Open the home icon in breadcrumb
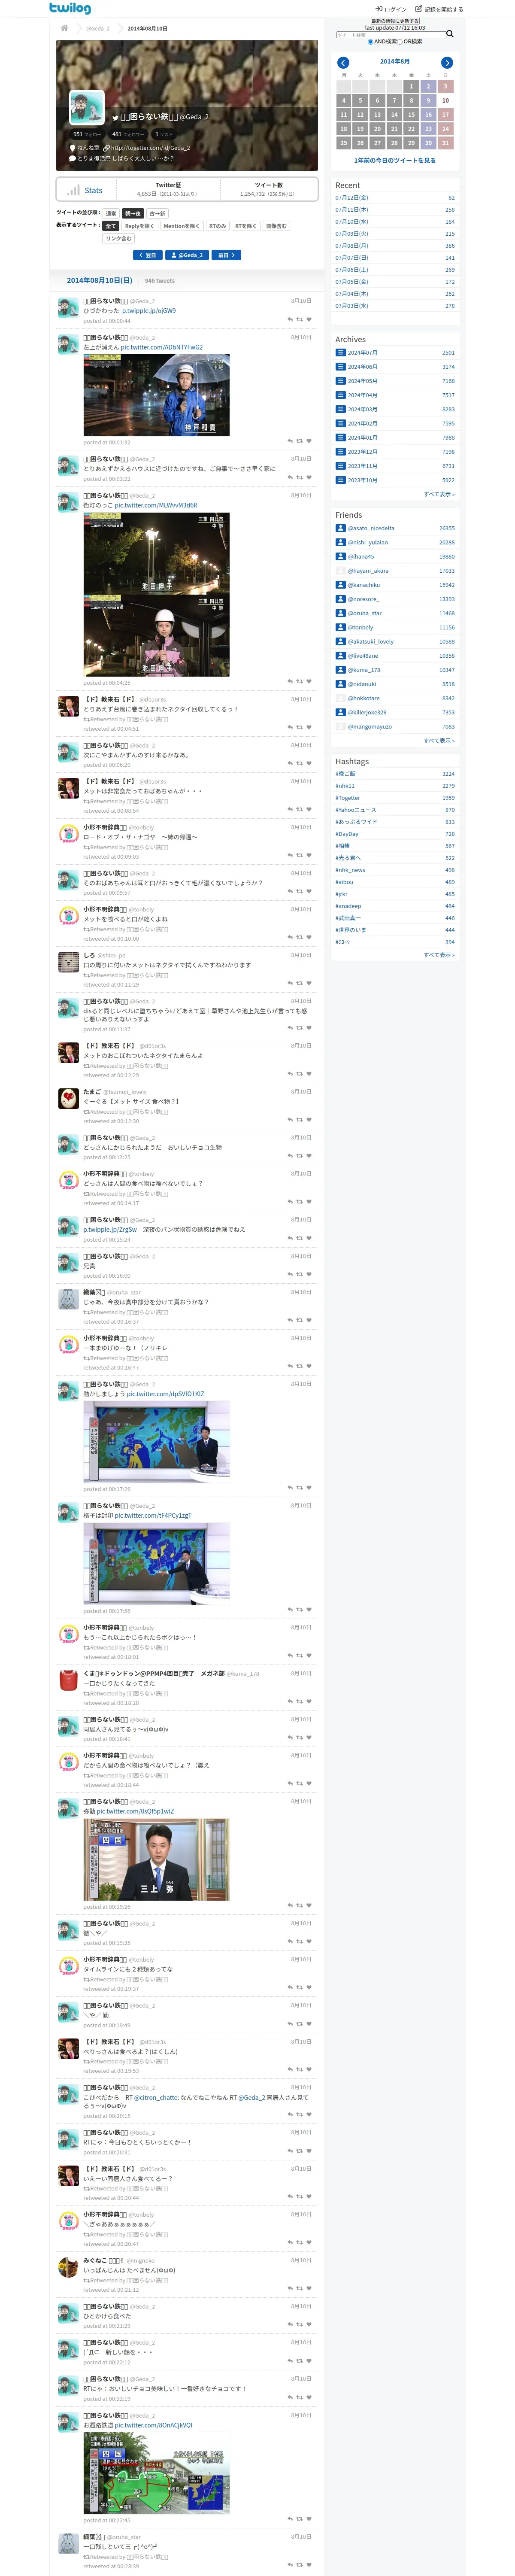515x2576 pixels. 64,28
